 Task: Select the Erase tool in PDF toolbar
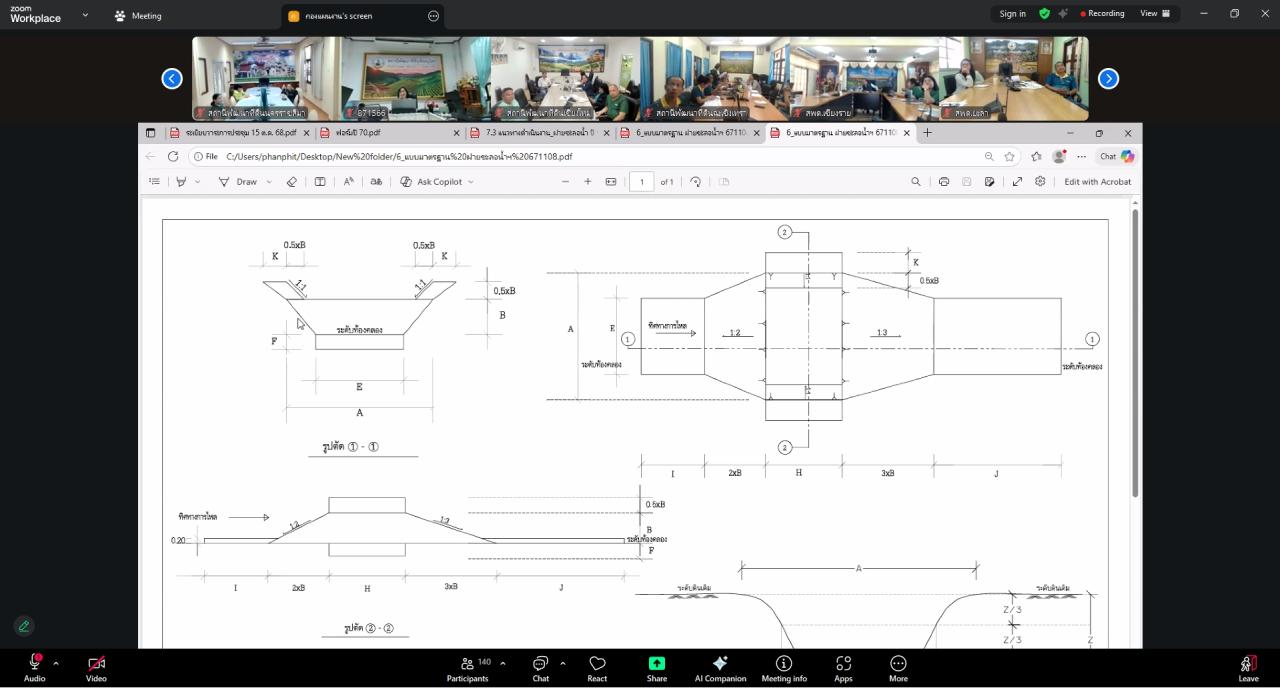(292, 182)
